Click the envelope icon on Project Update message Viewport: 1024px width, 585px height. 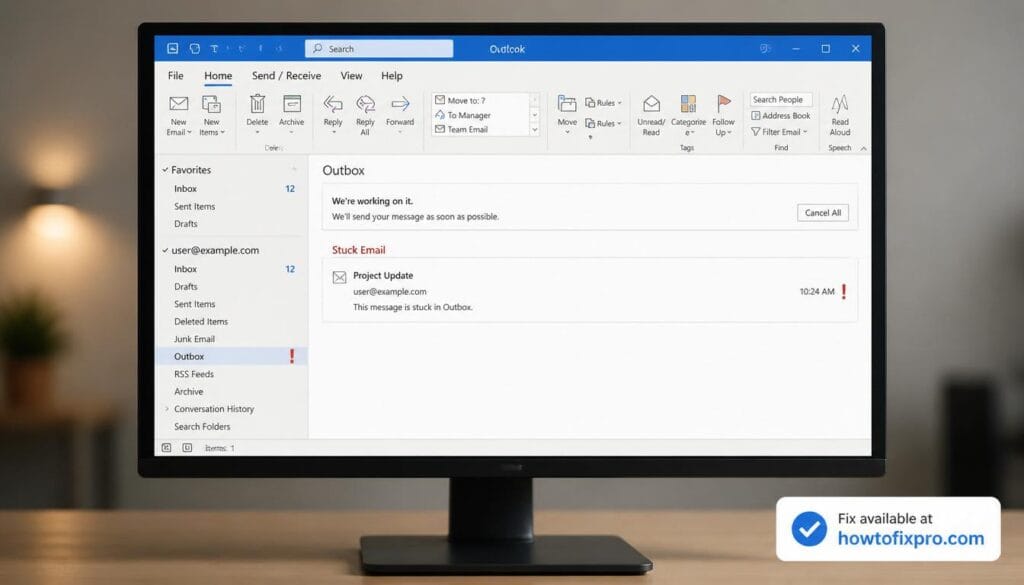[x=340, y=277]
